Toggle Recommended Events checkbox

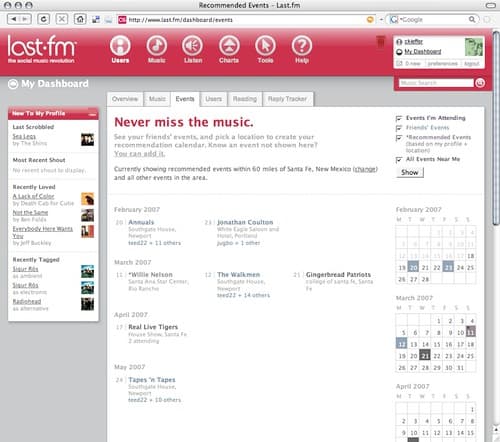pos(399,138)
